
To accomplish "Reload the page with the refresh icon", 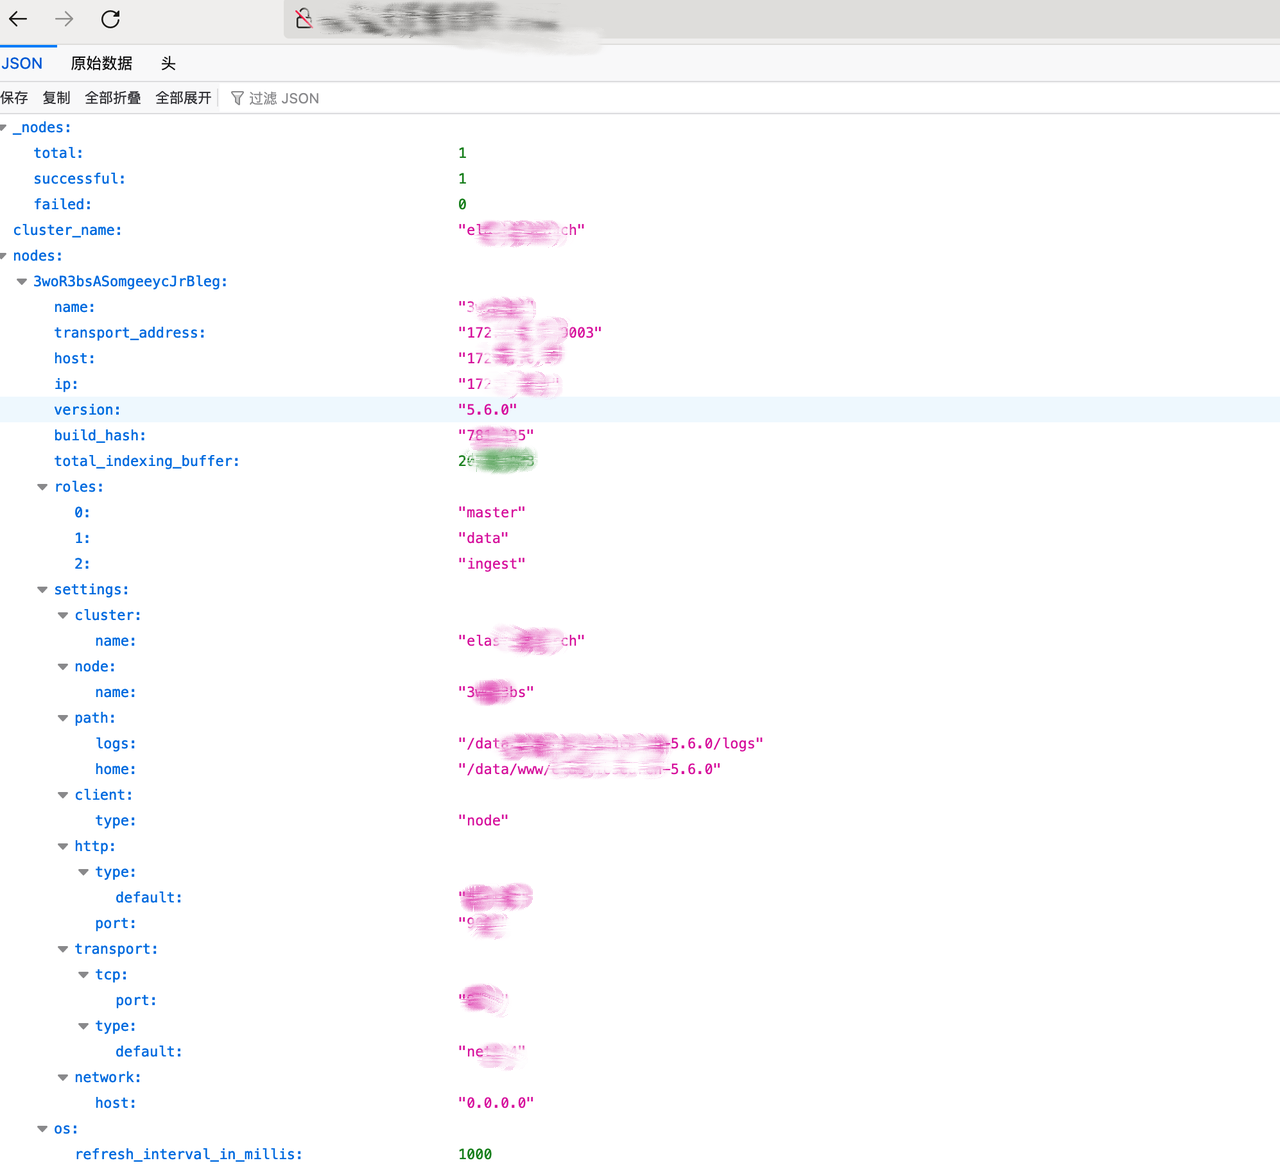I will click(111, 19).
